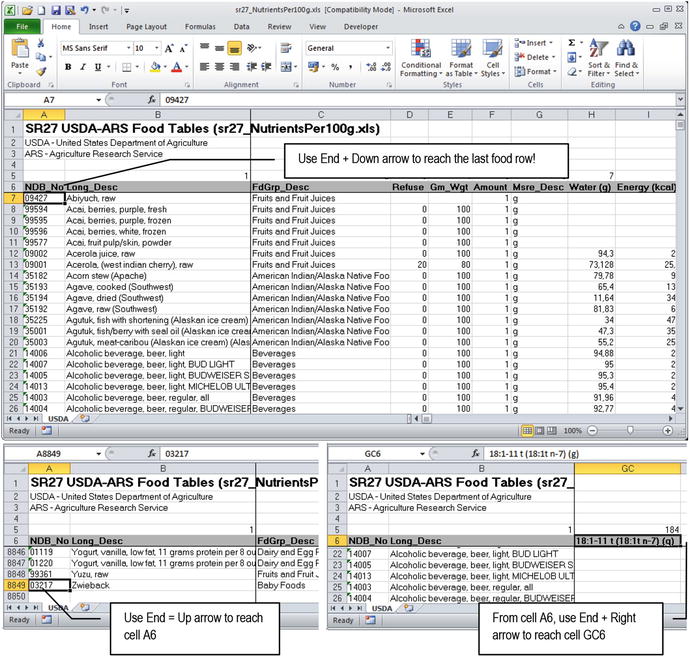This screenshot has height=657, width=690.
Task: Open the Font dialog launcher
Action: pos(187,84)
